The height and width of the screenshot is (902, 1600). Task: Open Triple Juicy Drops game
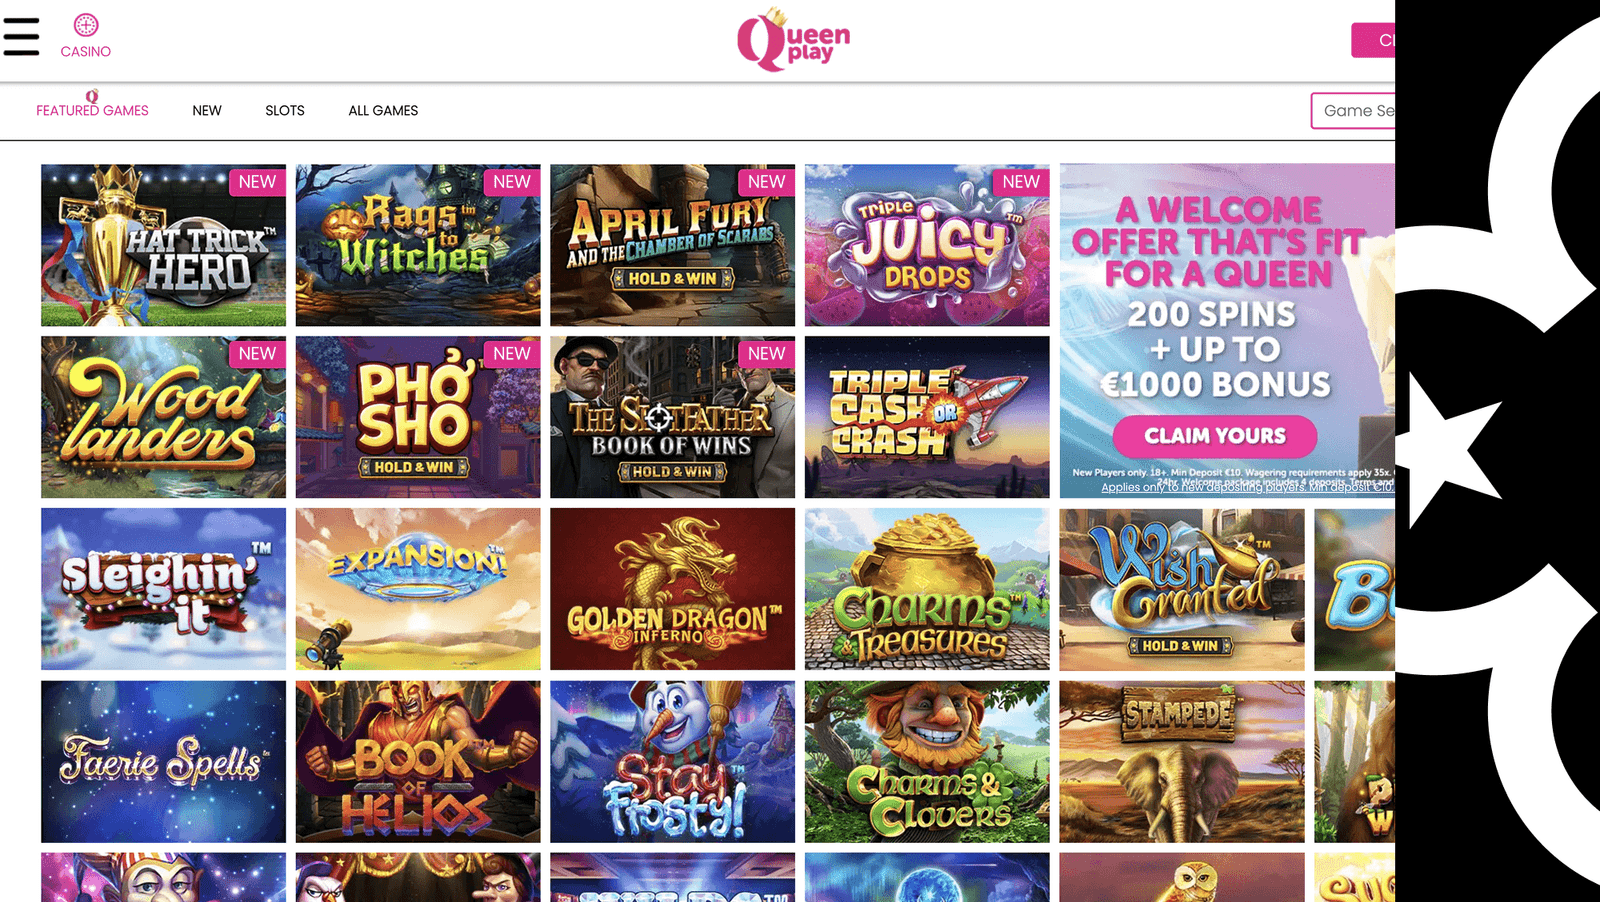pyautogui.click(x=927, y=245)
